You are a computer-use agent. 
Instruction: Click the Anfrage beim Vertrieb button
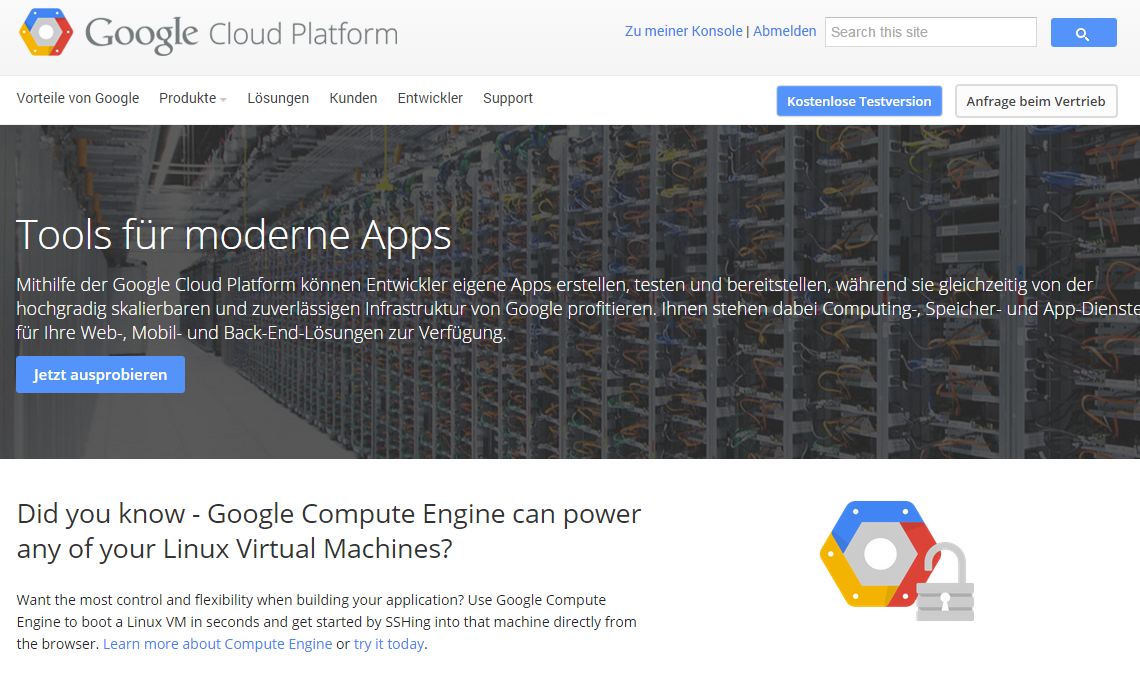[1035, 101]
